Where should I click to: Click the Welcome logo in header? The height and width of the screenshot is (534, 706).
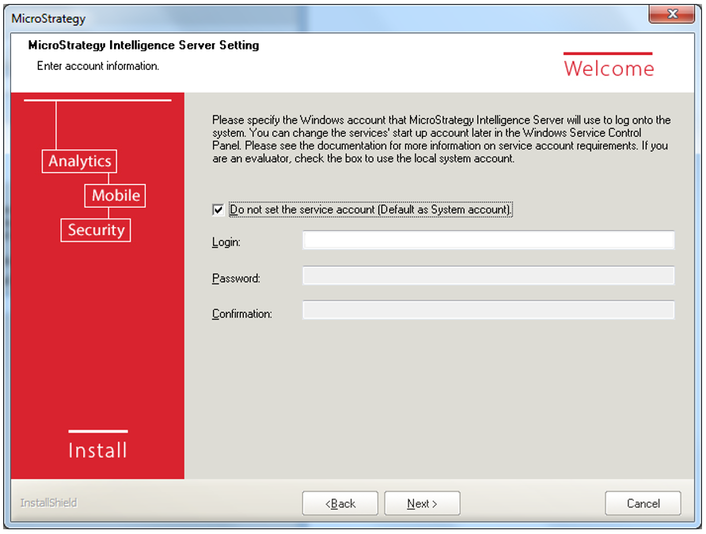click(608, 68)
